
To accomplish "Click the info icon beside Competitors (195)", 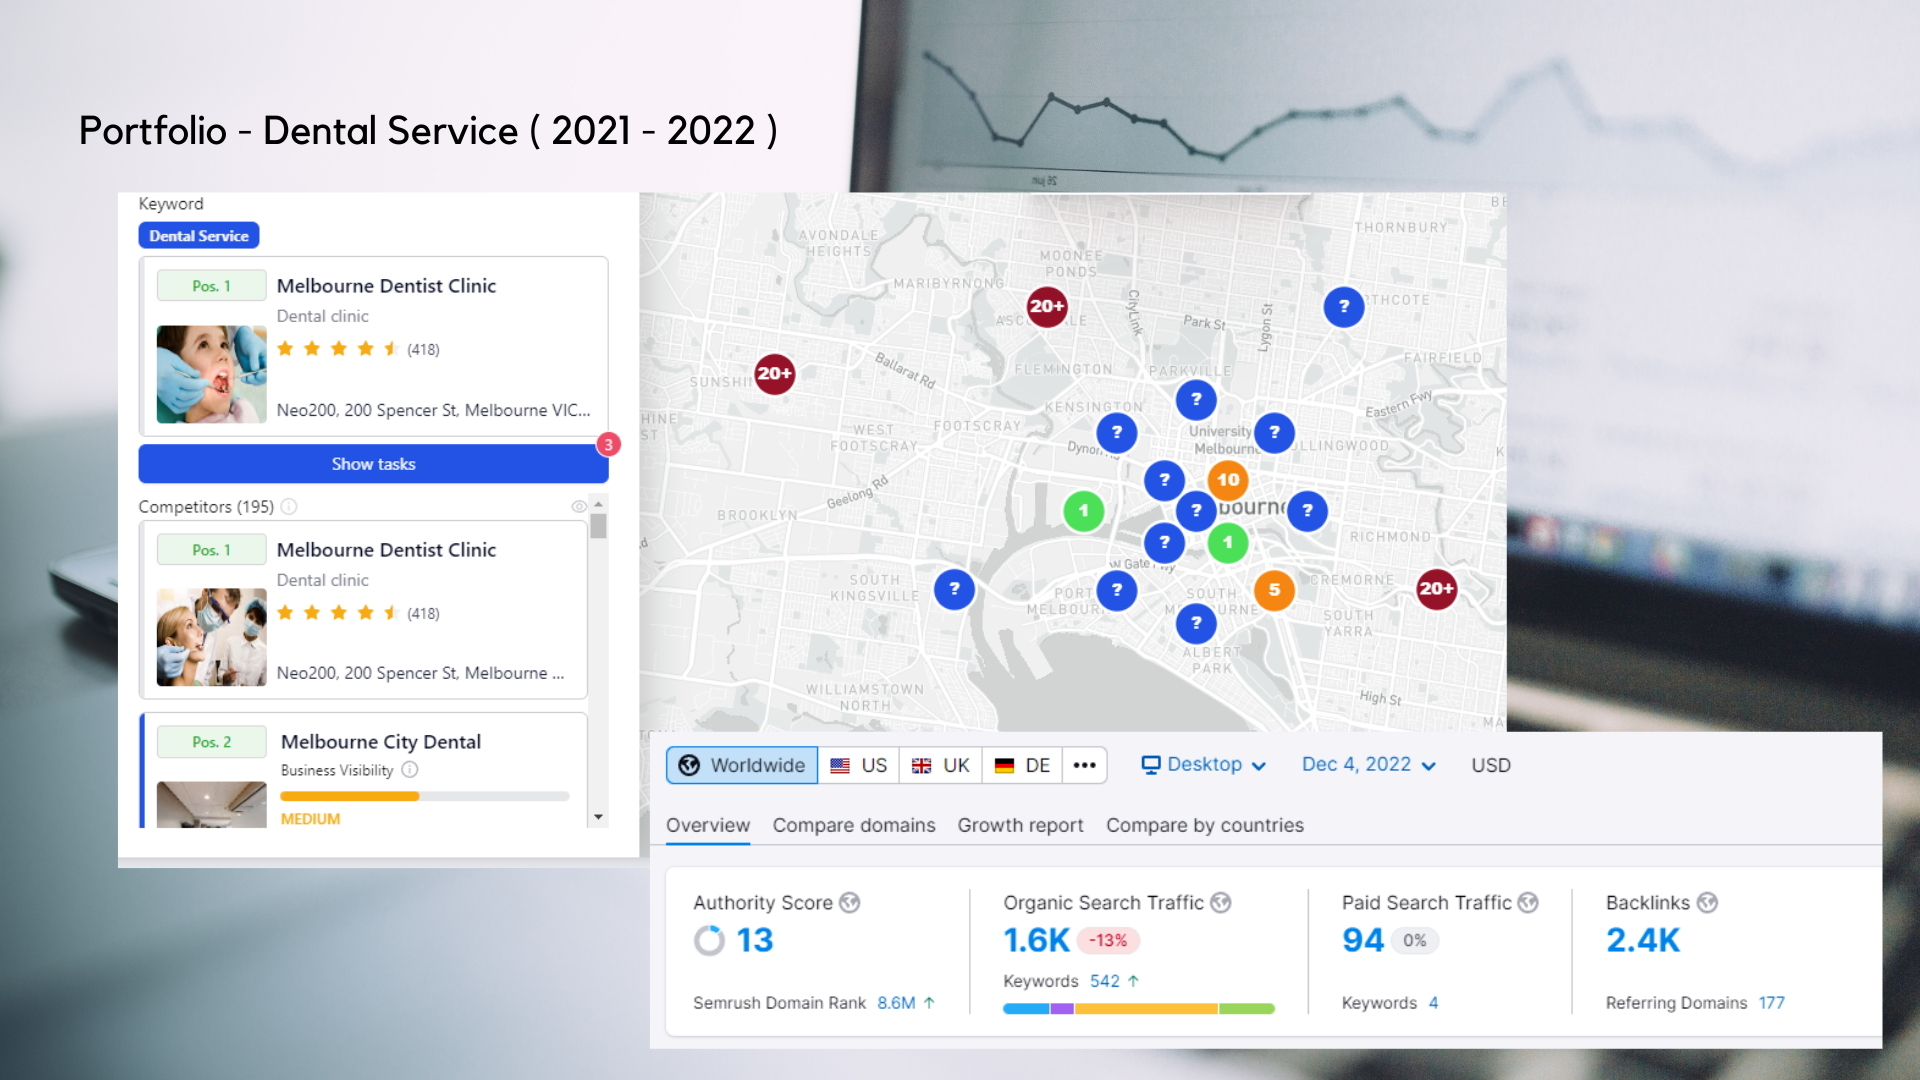I will click(289, 507).
